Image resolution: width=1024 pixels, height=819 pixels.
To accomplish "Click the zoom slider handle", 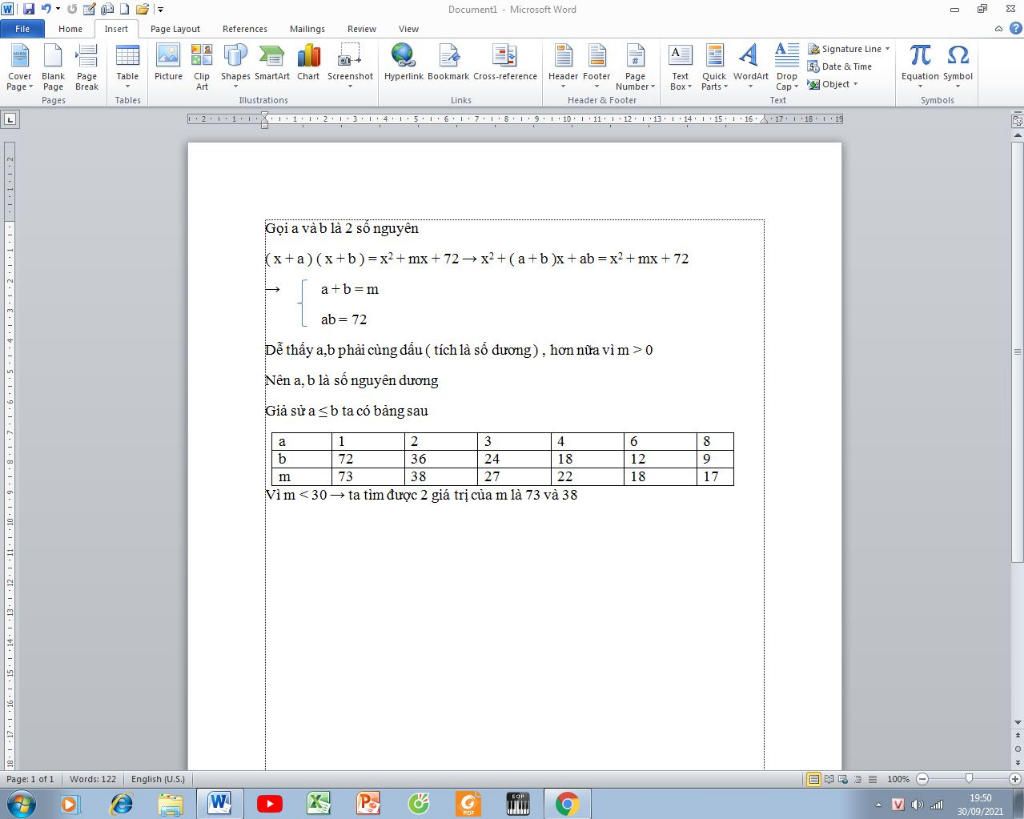I will click(x=969, y=779).
